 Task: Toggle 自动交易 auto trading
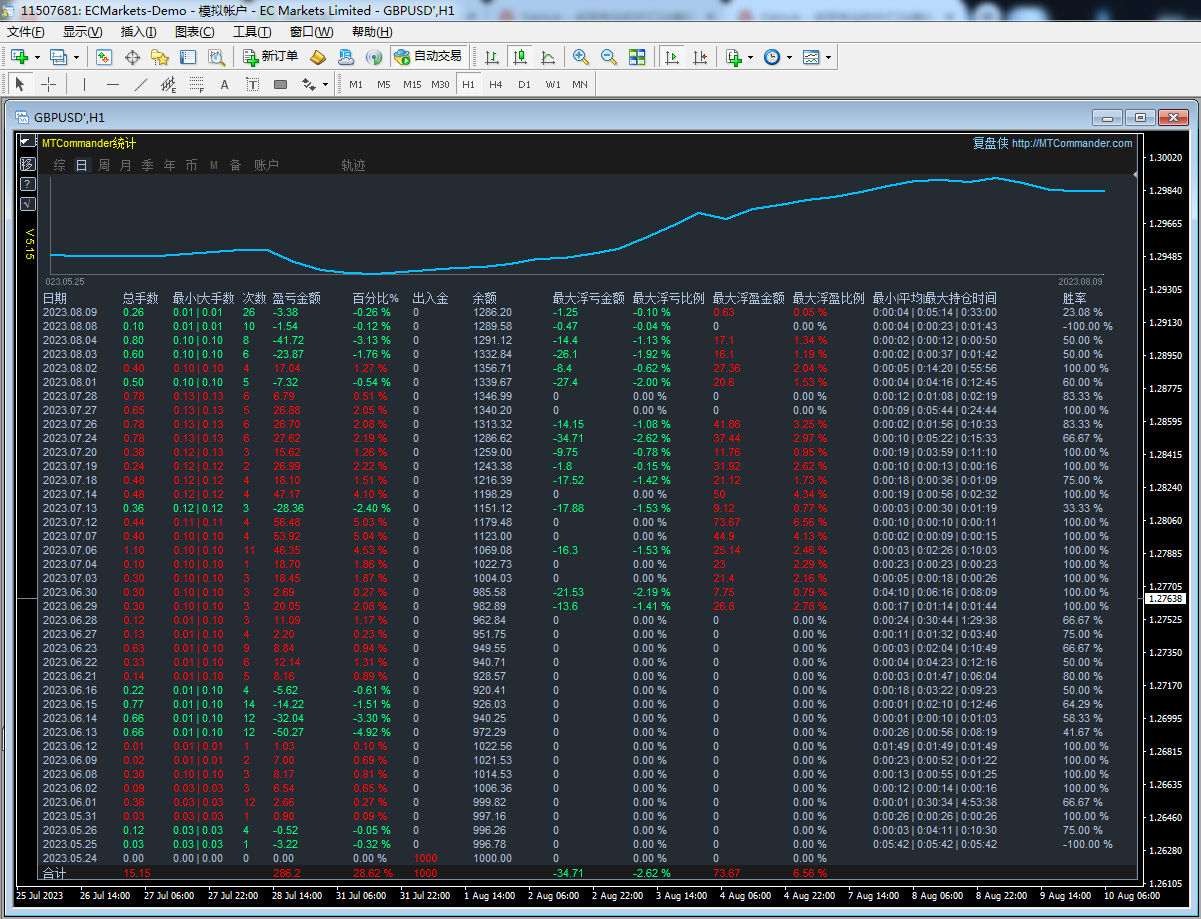(428, 57)
